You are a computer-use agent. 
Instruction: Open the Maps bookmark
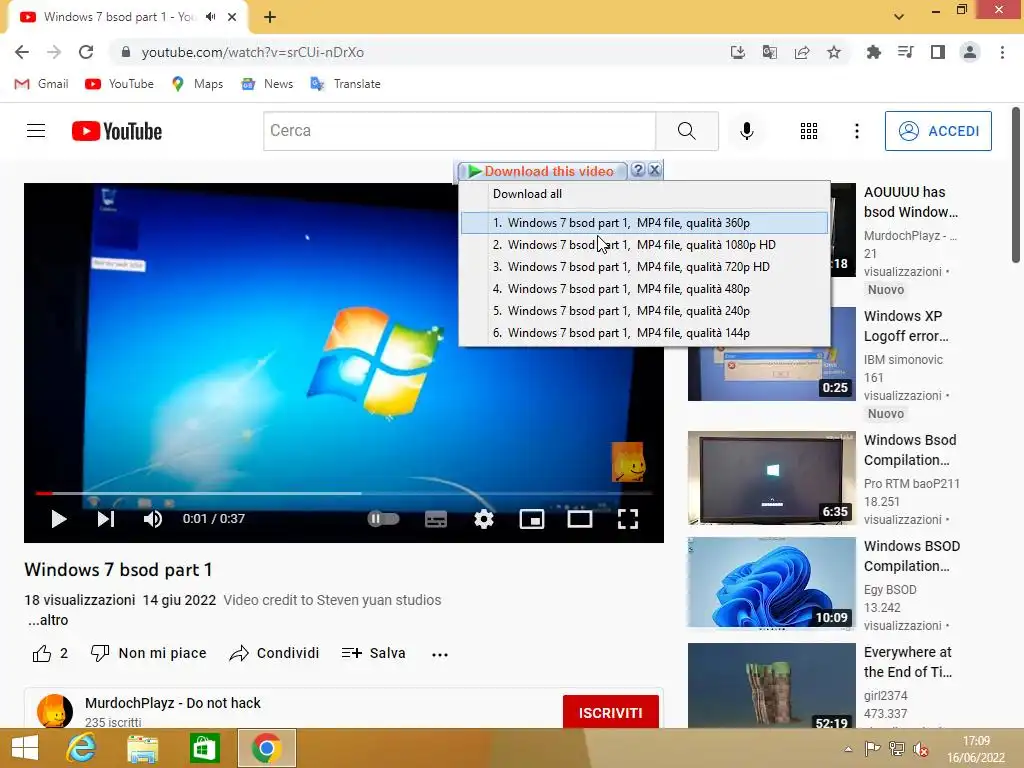[x=197, y=84]
